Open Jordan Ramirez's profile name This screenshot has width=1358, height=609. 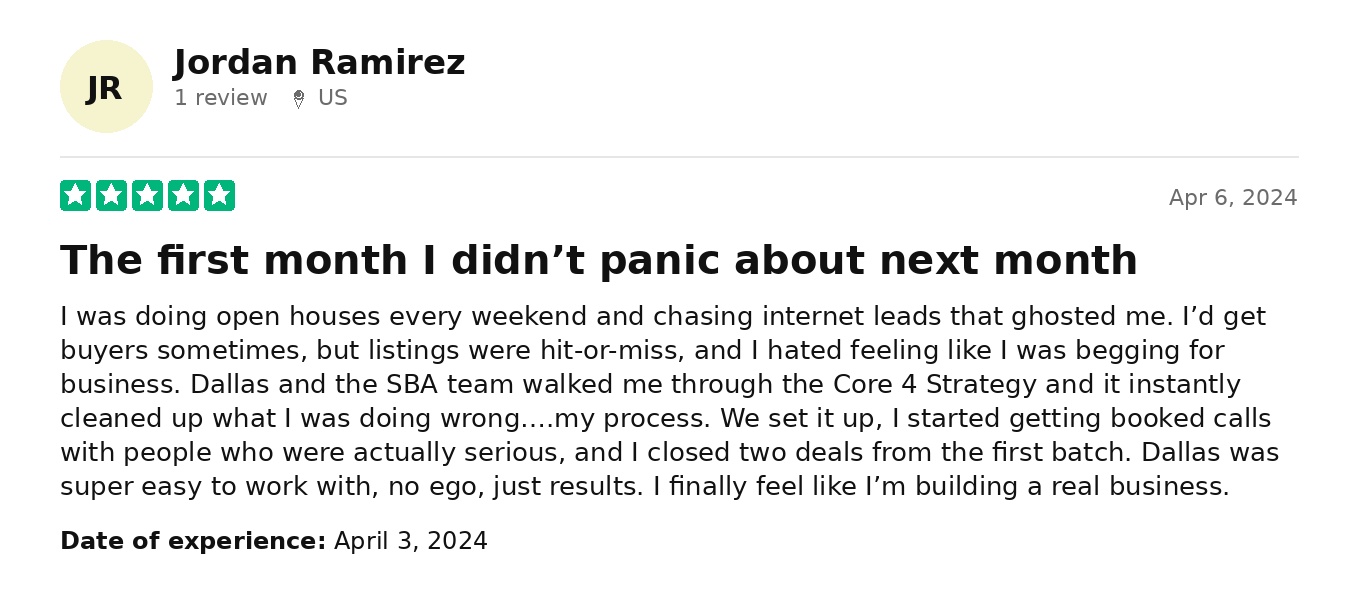[319, 63]
